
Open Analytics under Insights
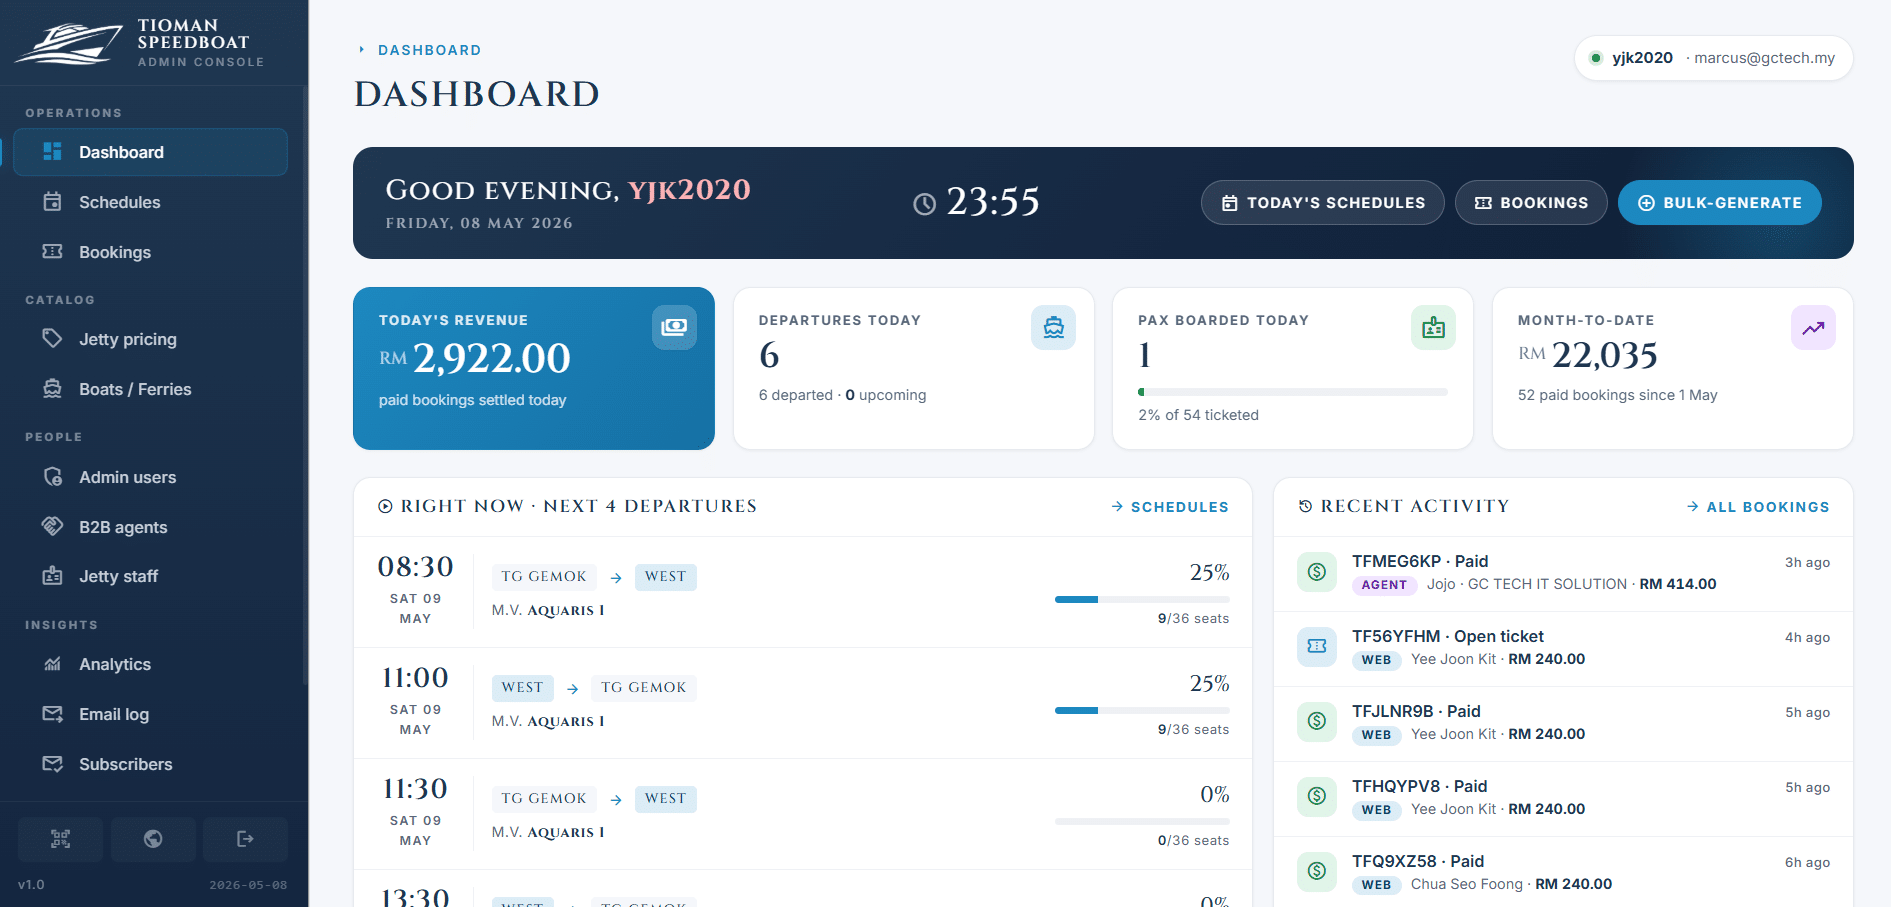click(150, 664)
